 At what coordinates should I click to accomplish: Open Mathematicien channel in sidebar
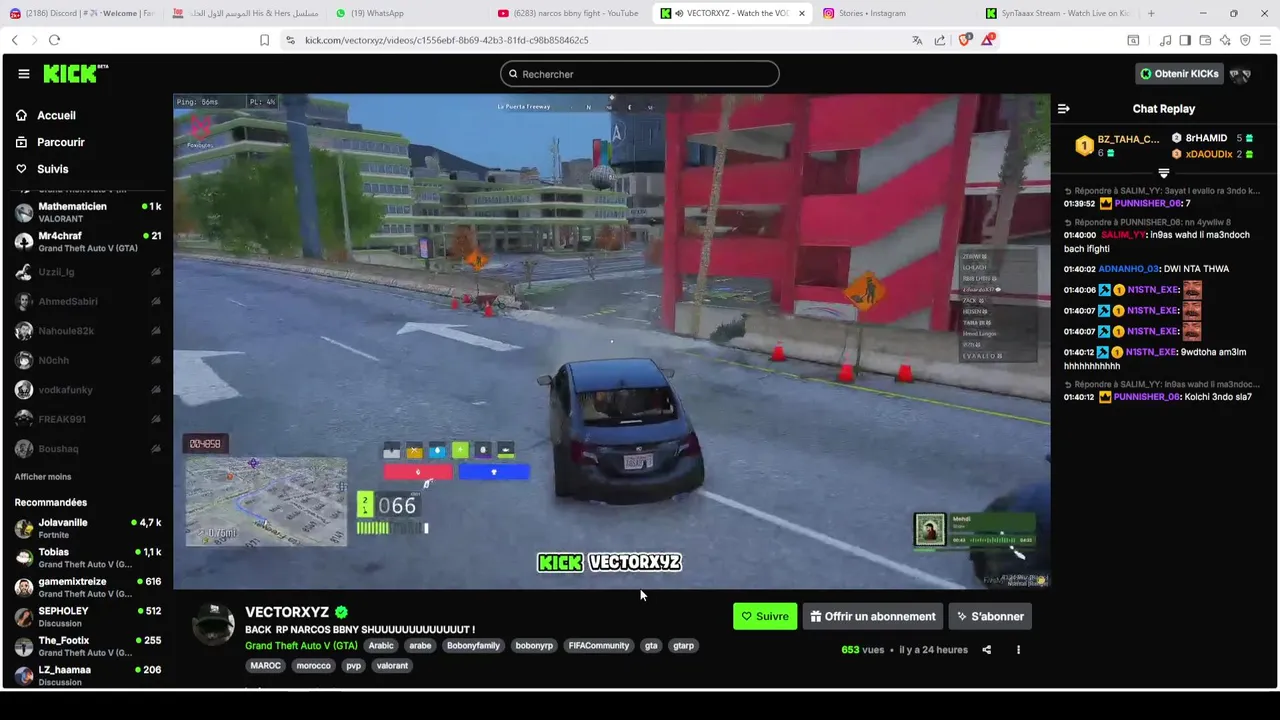coord(88,212)
